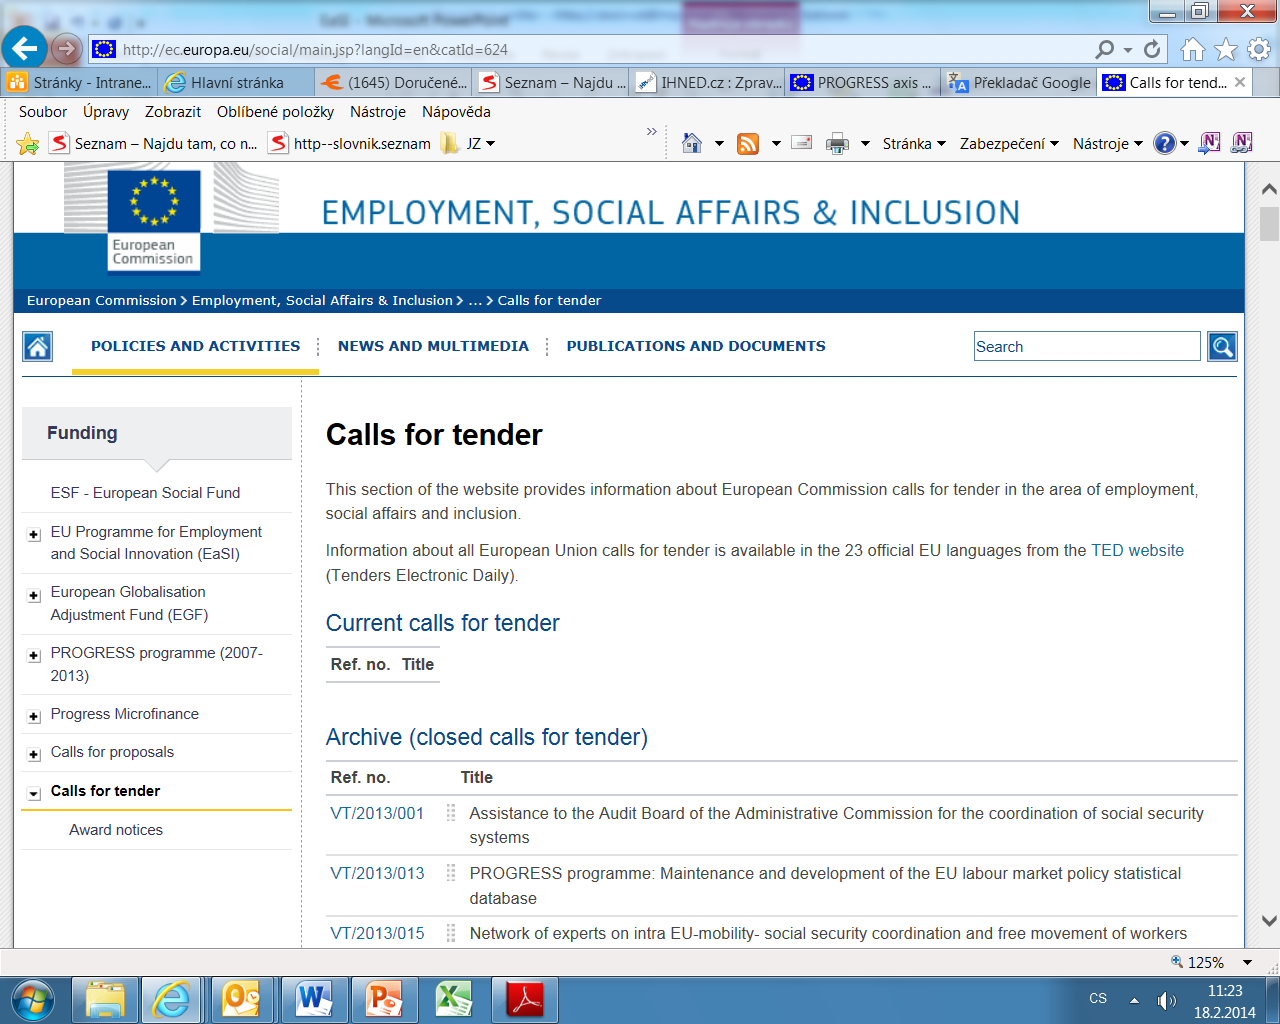Click the Add to favorites bar star icon
The width and height of the screenshot is (1280, 1024).
point(28,144)
